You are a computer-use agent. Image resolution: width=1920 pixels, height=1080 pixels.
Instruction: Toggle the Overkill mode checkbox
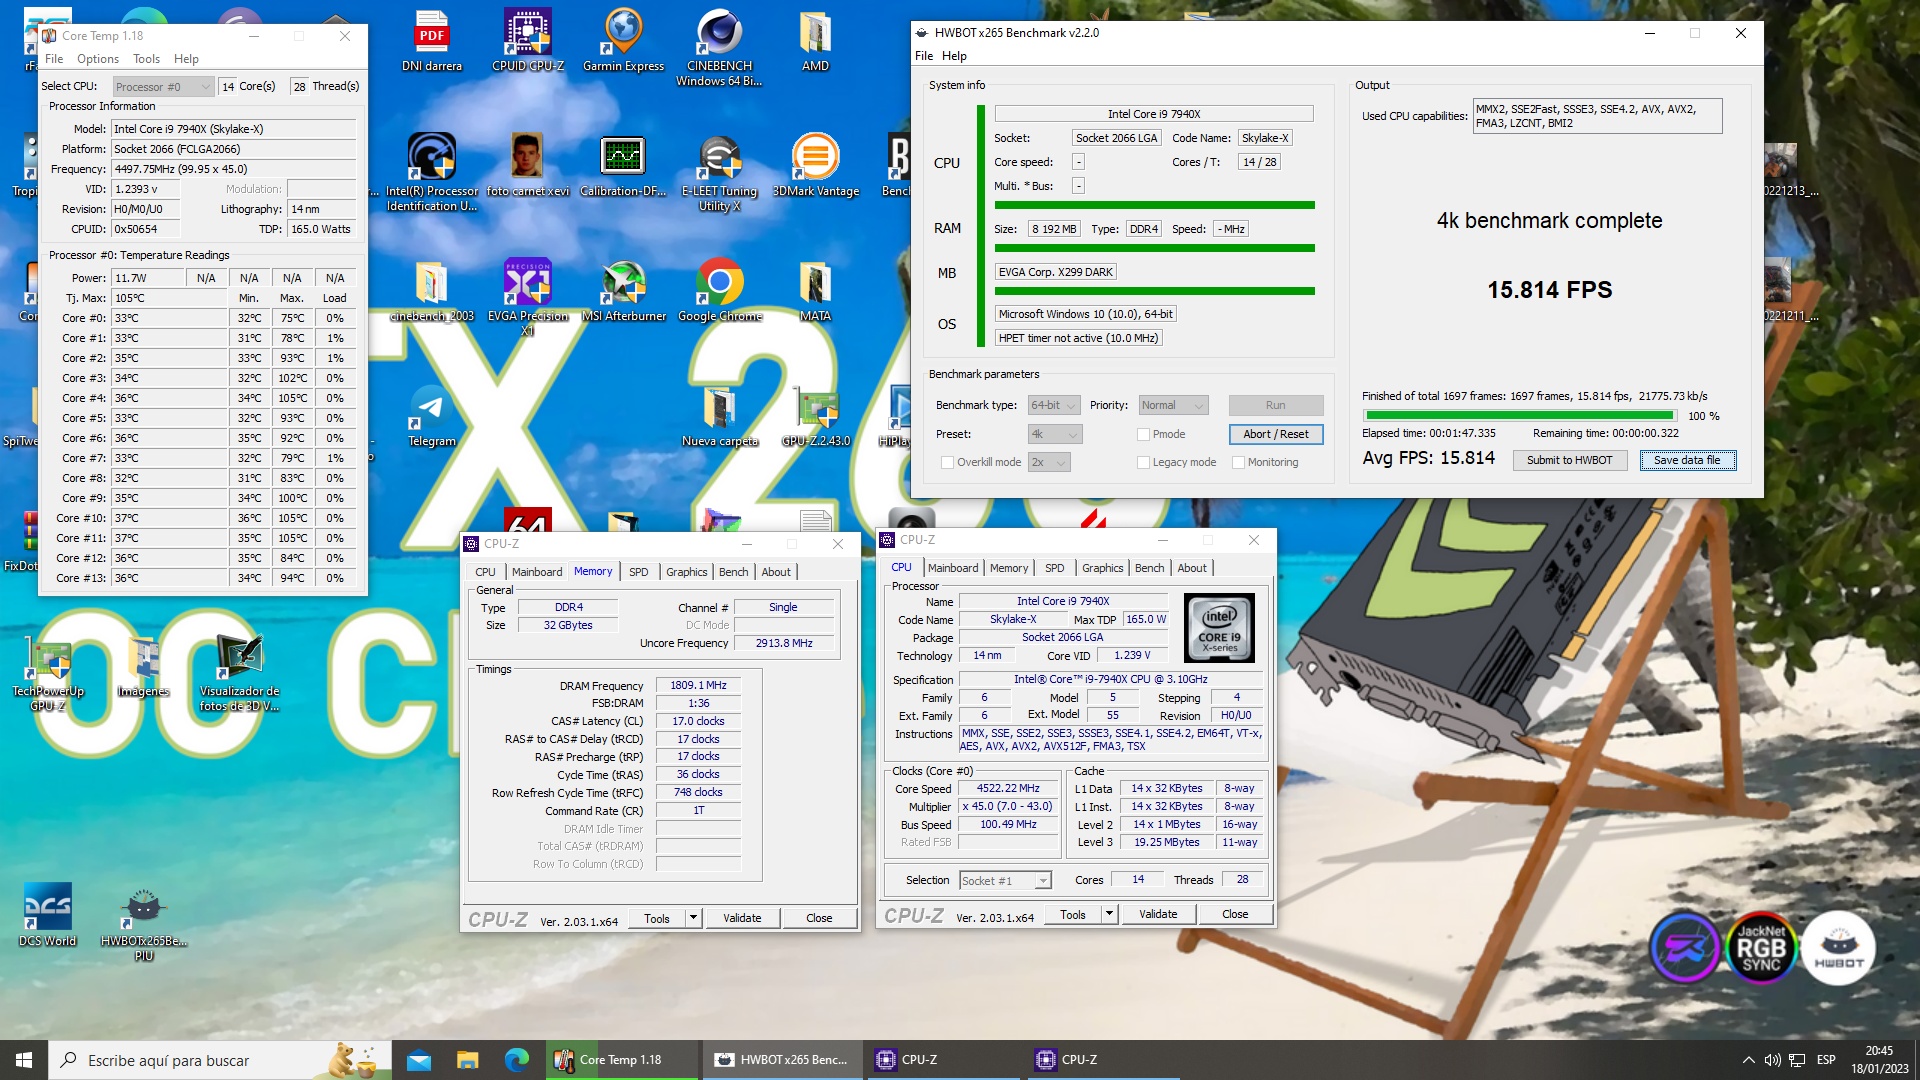pyautogui.click(x=947, y=462)
